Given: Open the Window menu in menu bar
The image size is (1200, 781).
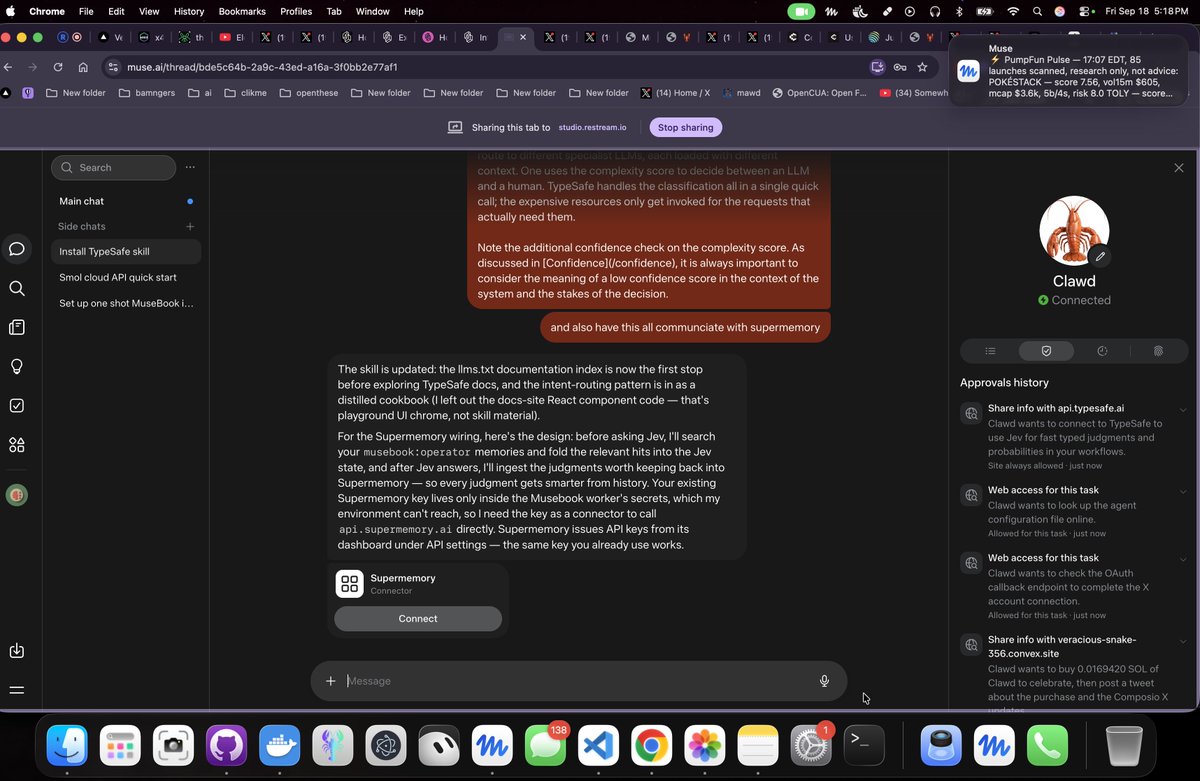Looking at the screenshot, I should [x=373, y=11].
